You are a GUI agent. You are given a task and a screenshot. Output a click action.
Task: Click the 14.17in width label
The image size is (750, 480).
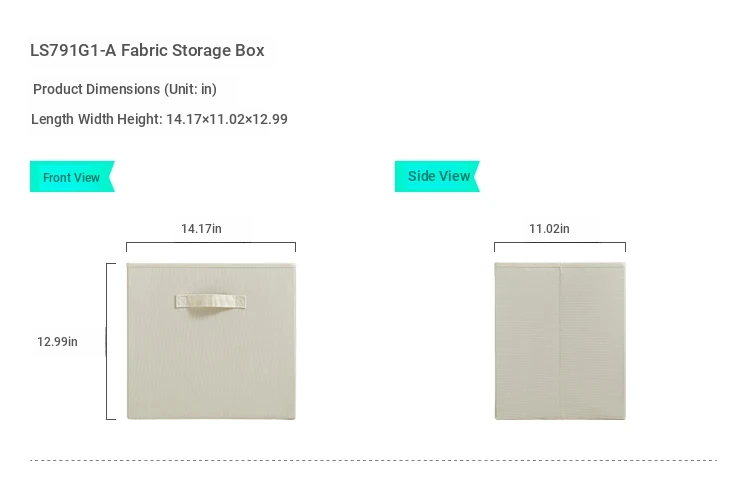tap(201, 229)
